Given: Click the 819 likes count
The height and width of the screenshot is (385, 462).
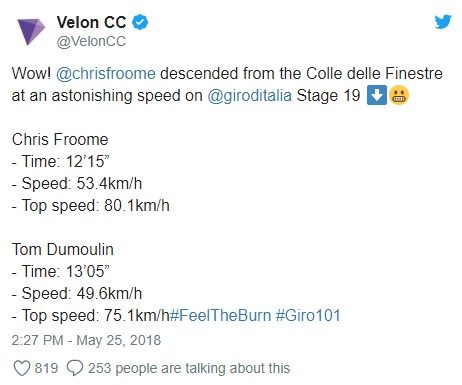Looking at the screenshot, I should (46, 368).
